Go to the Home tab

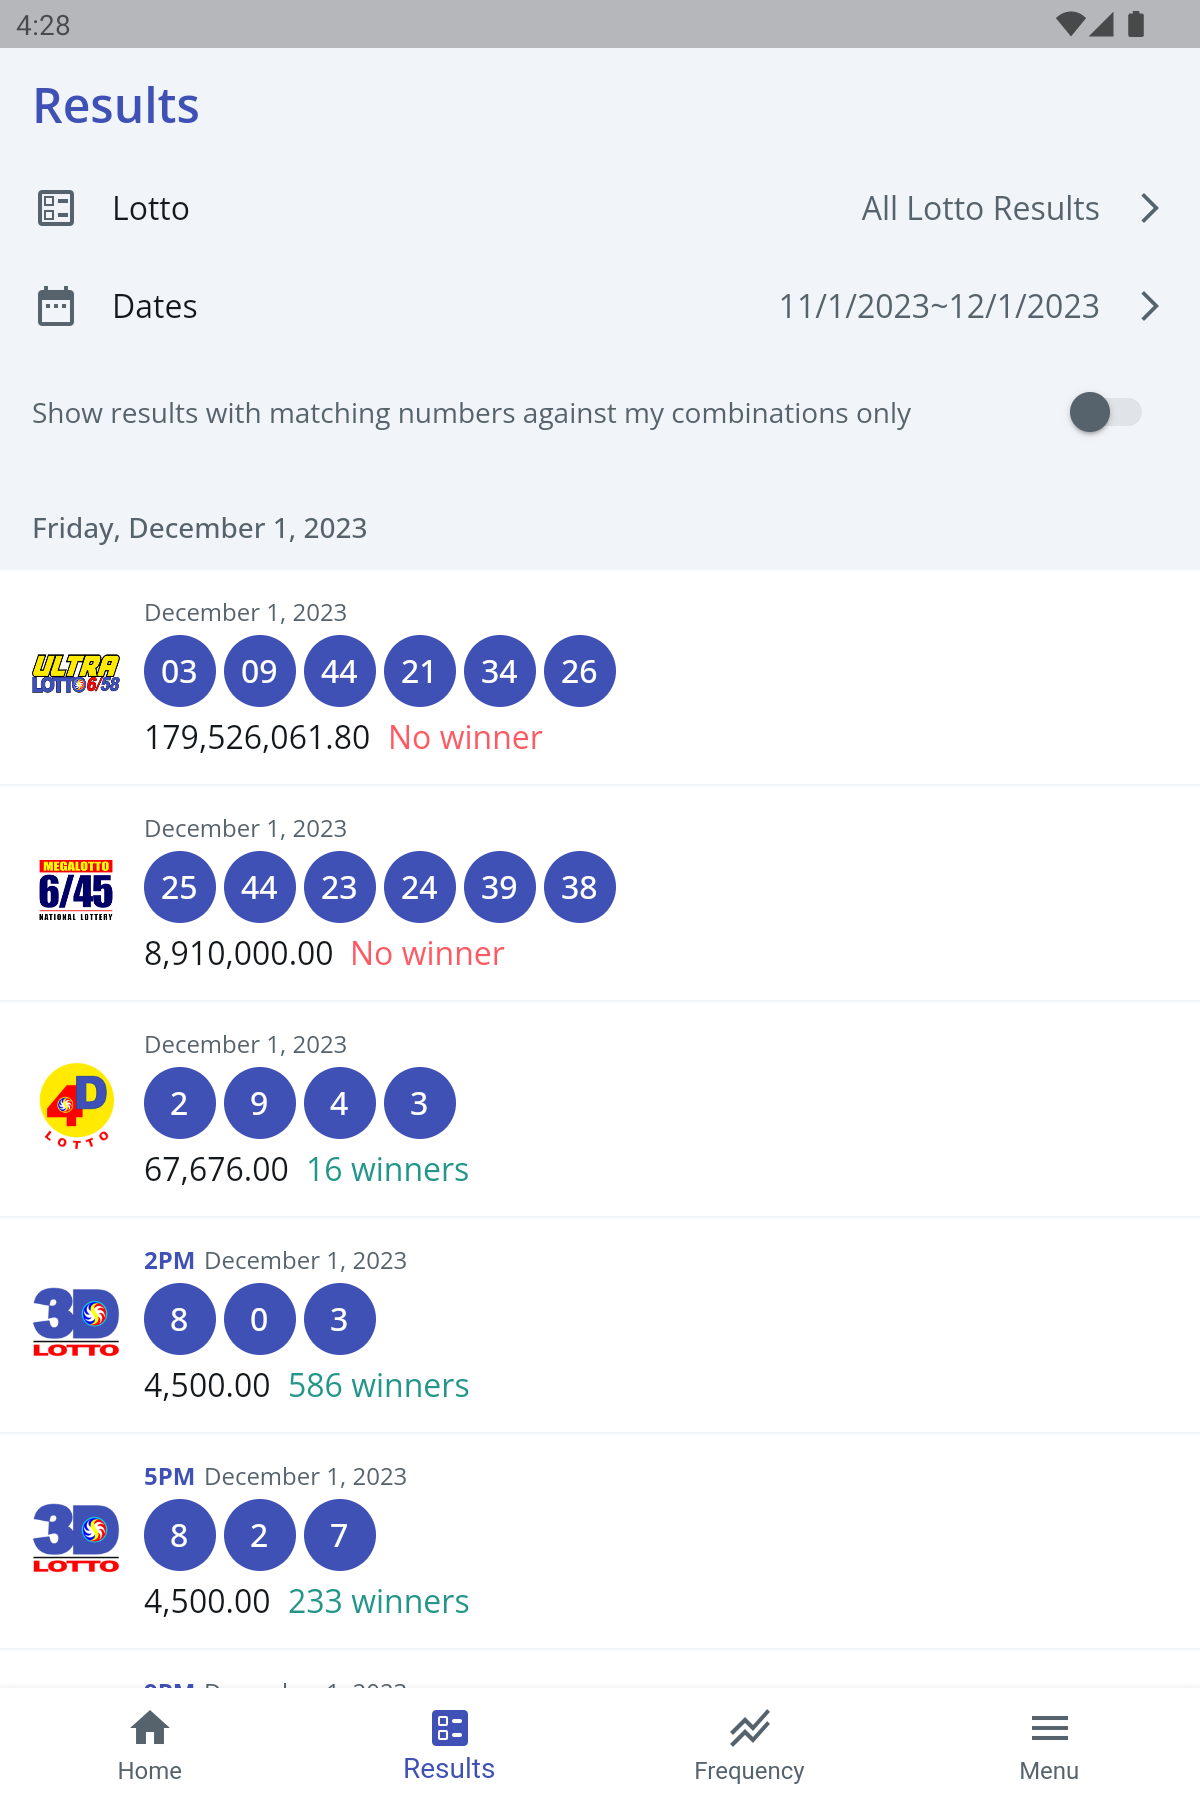(x=150, y=1746)
